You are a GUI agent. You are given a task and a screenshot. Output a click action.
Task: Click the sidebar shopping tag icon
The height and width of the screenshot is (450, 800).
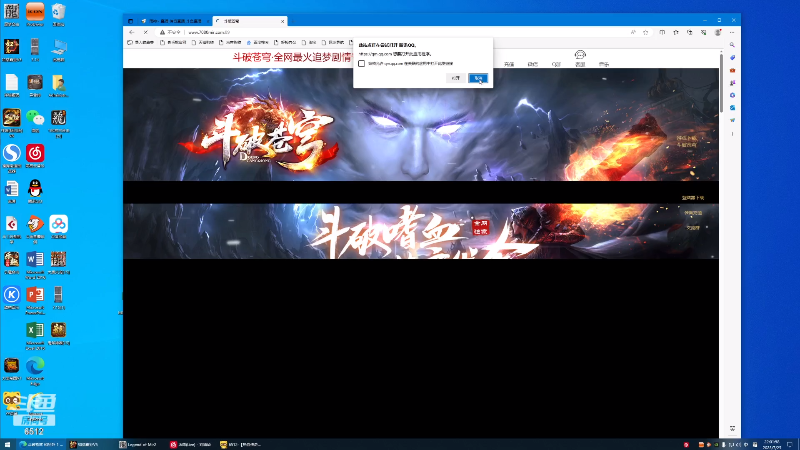pos(732,58)
